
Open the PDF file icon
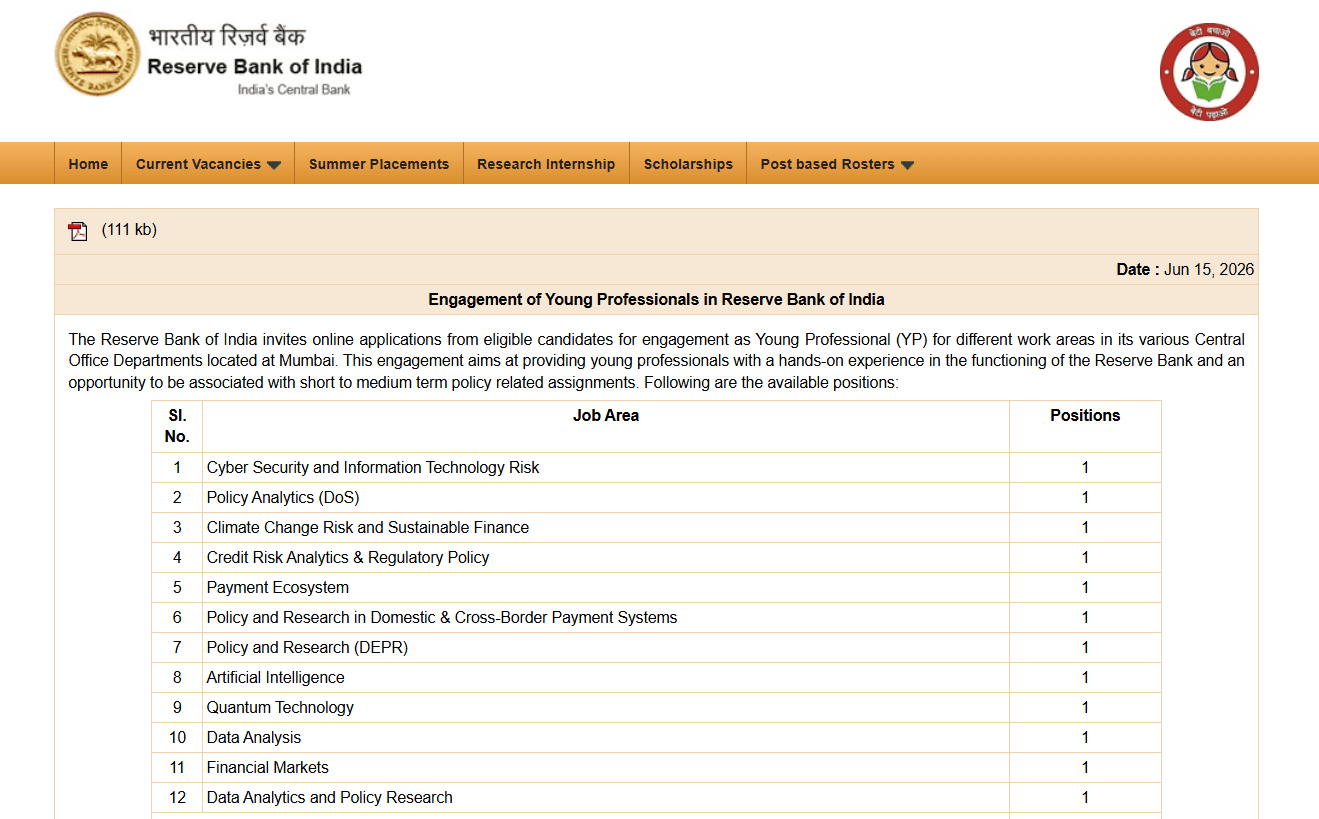point(78,231)
